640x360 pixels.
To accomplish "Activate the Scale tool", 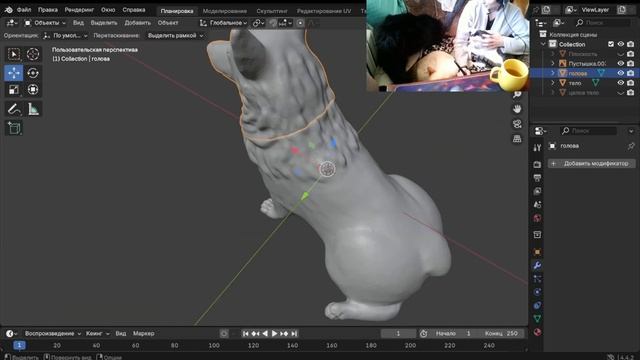I will (14, 89).
